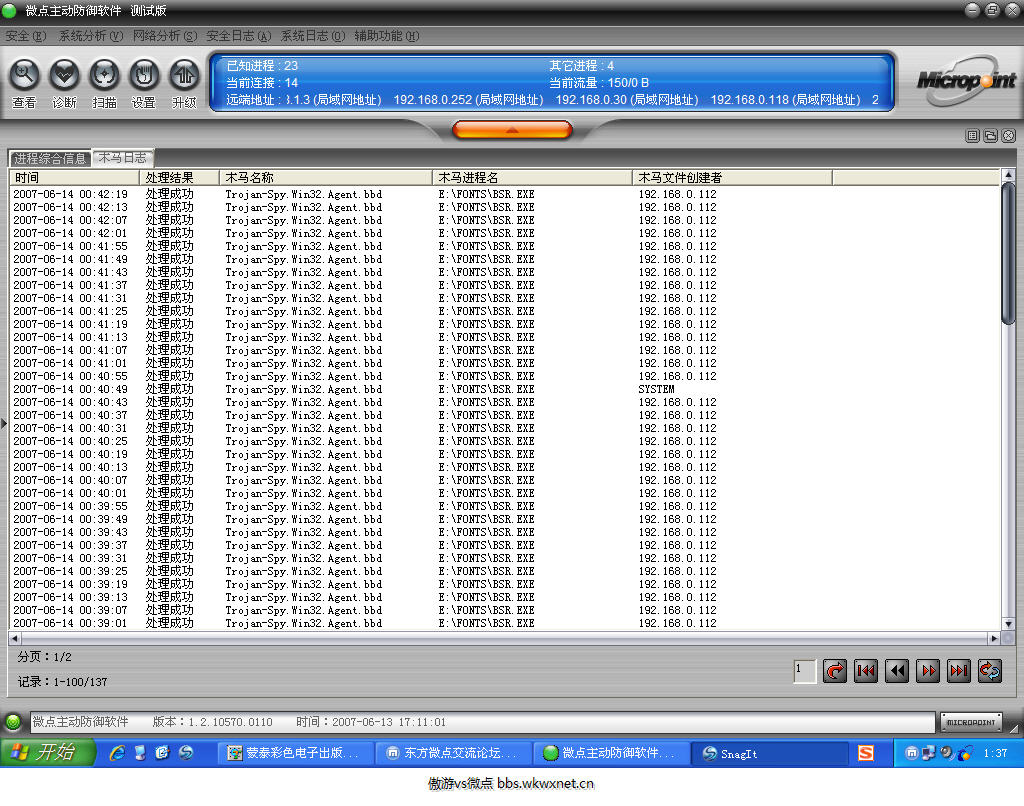
Task: Select the log row at 00:42:19
Action: tap(505, 194)
